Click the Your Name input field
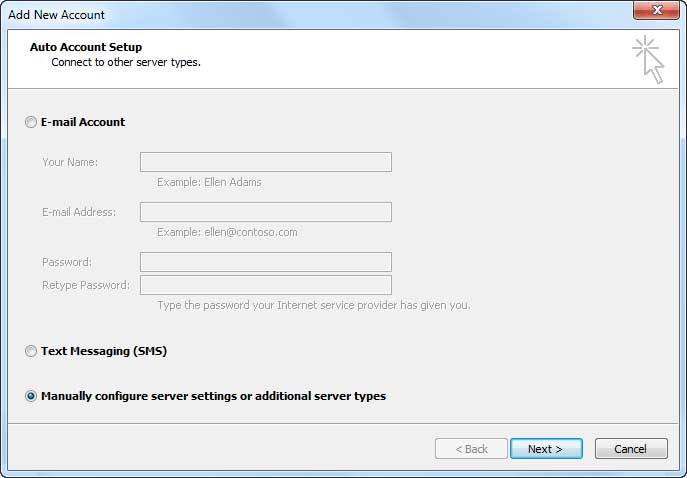687x478 pixels. coord(266,162)
